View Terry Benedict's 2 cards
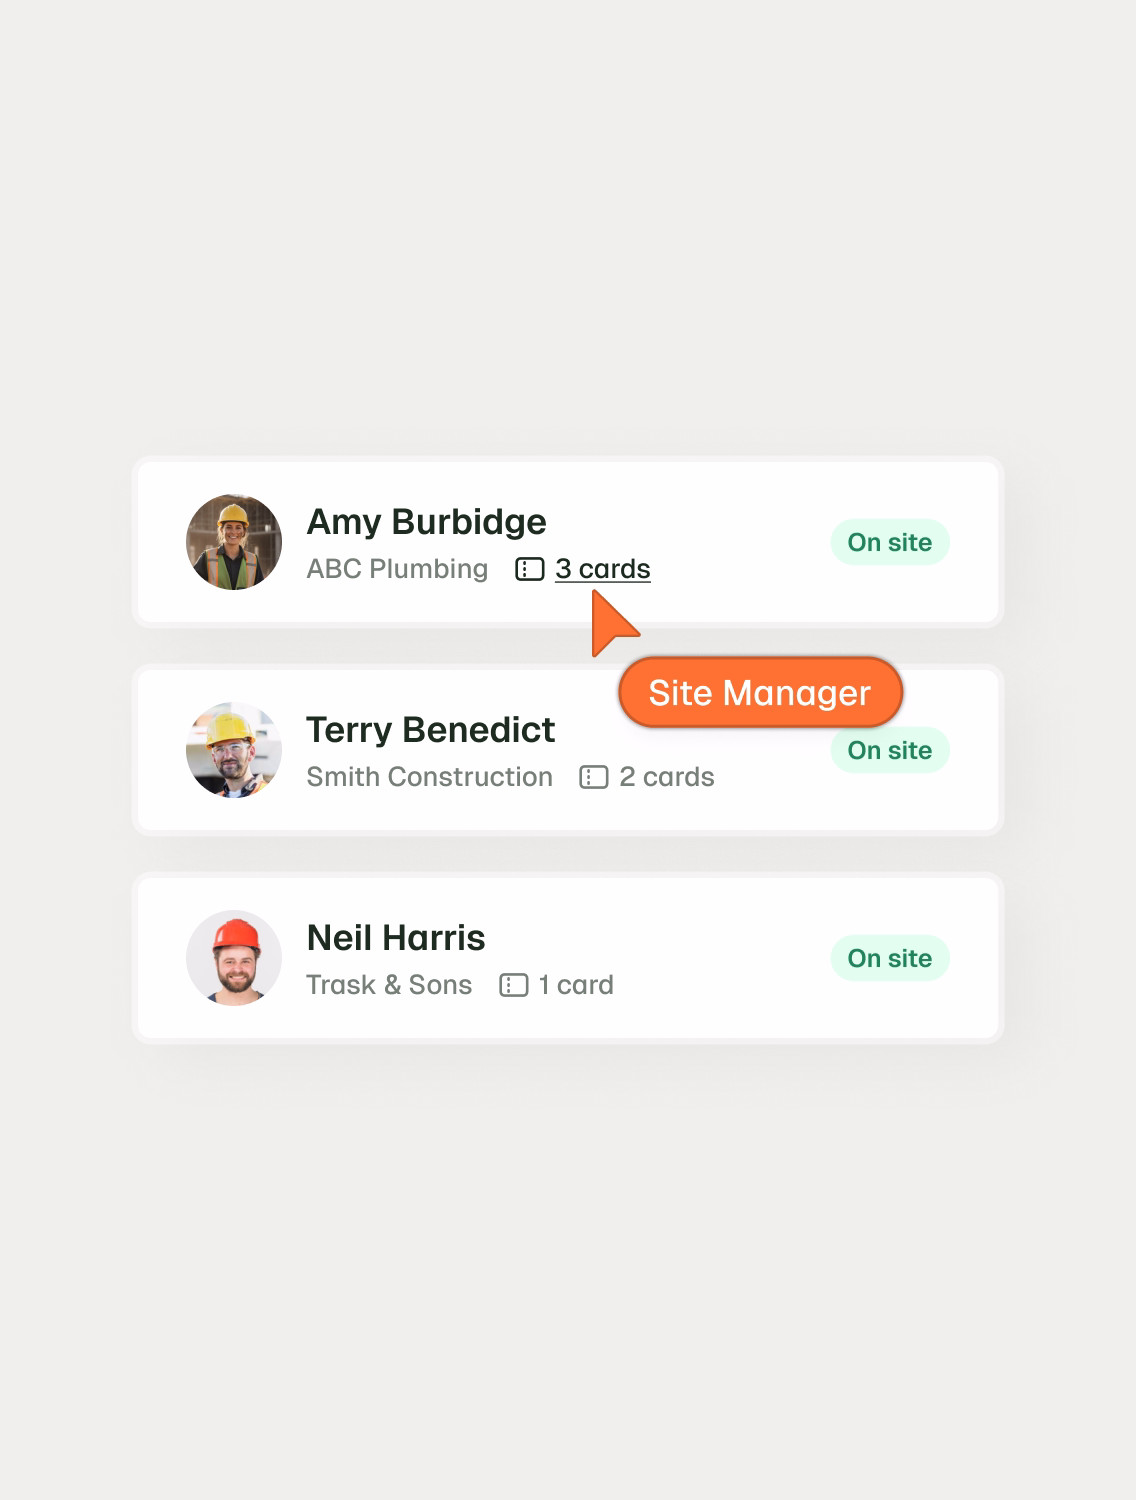1136x1500 pixels. point(667,777)
